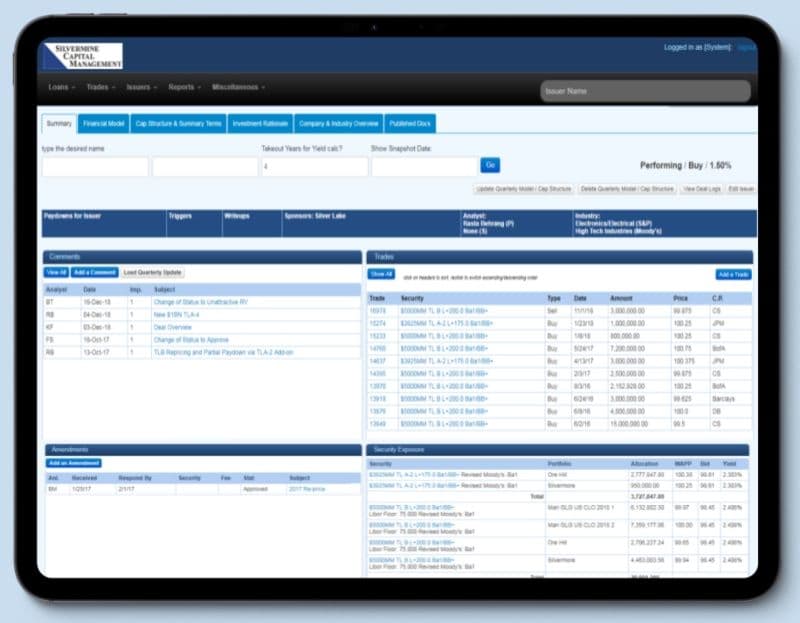Open the Loans dropdown menu
This screenshot has width=800, height=623.
tap(61, 87)
